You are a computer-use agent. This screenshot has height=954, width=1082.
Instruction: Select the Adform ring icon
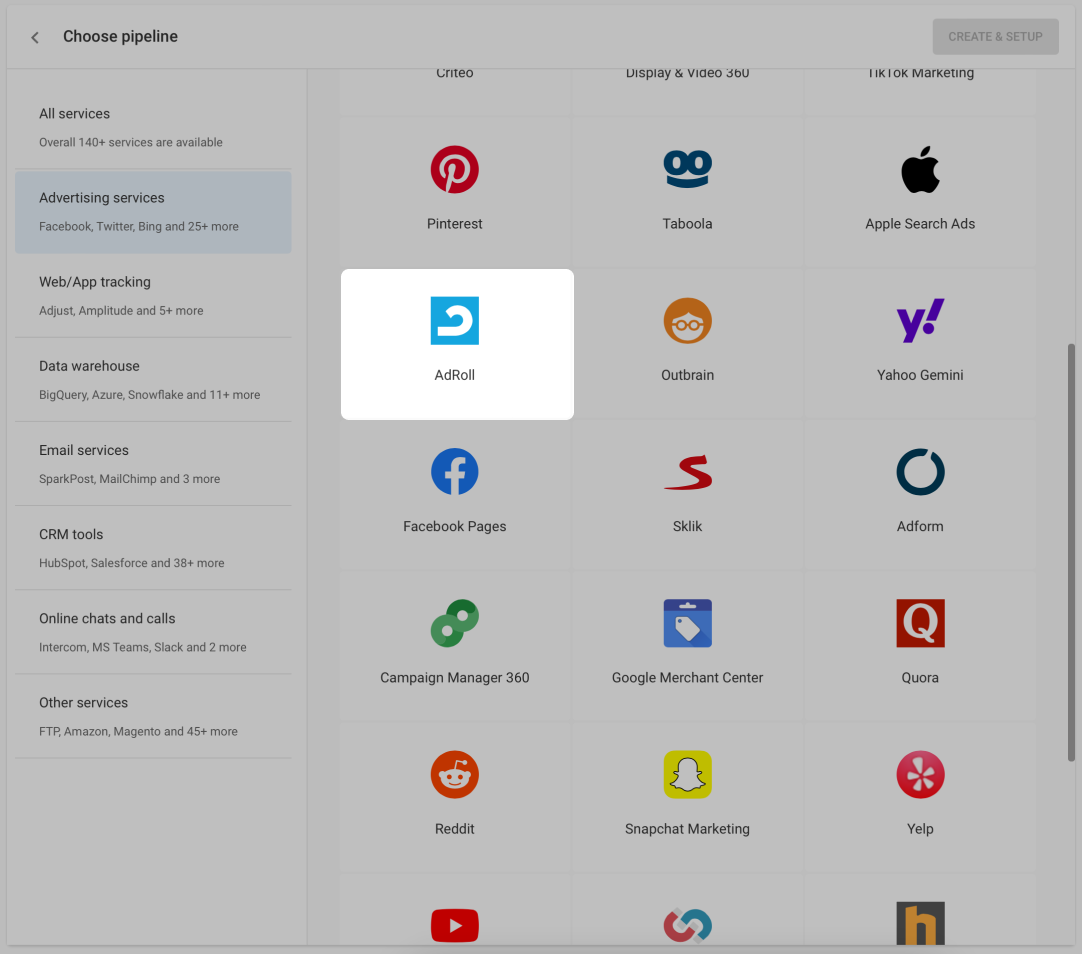coord(921,472)
